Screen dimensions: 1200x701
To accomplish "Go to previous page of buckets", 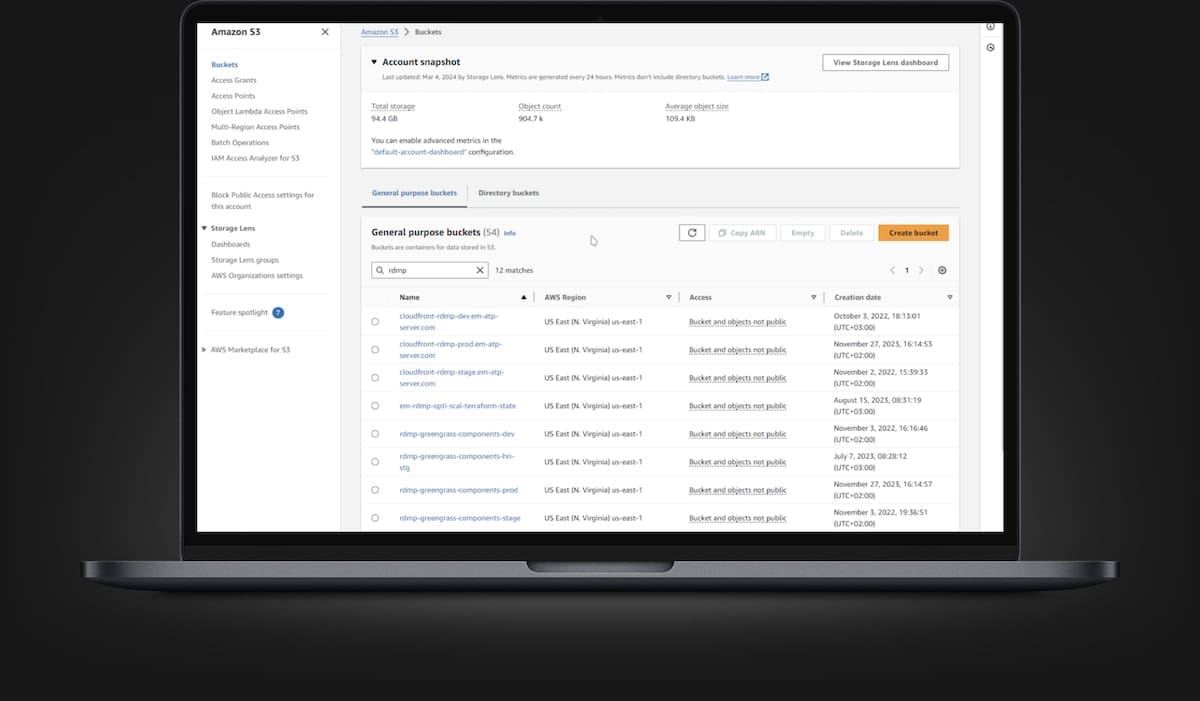I will click(893, 270).
